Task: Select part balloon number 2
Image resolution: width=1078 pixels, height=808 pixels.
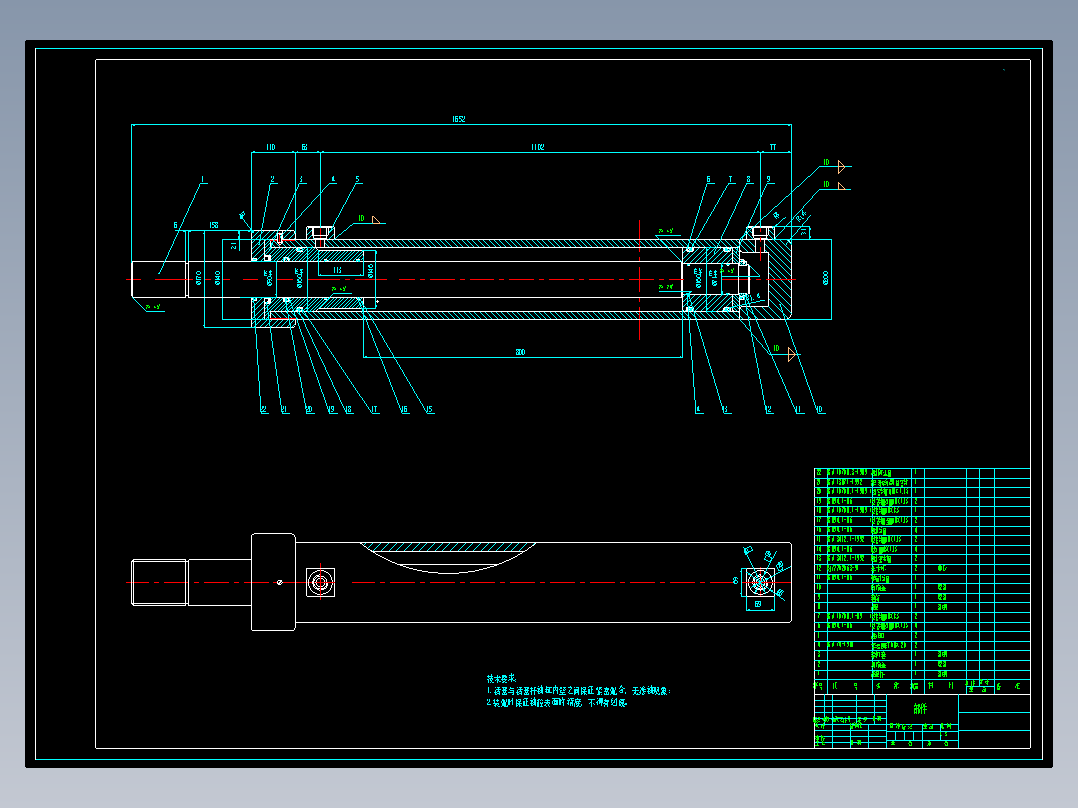Action: [x=273, y=179]
